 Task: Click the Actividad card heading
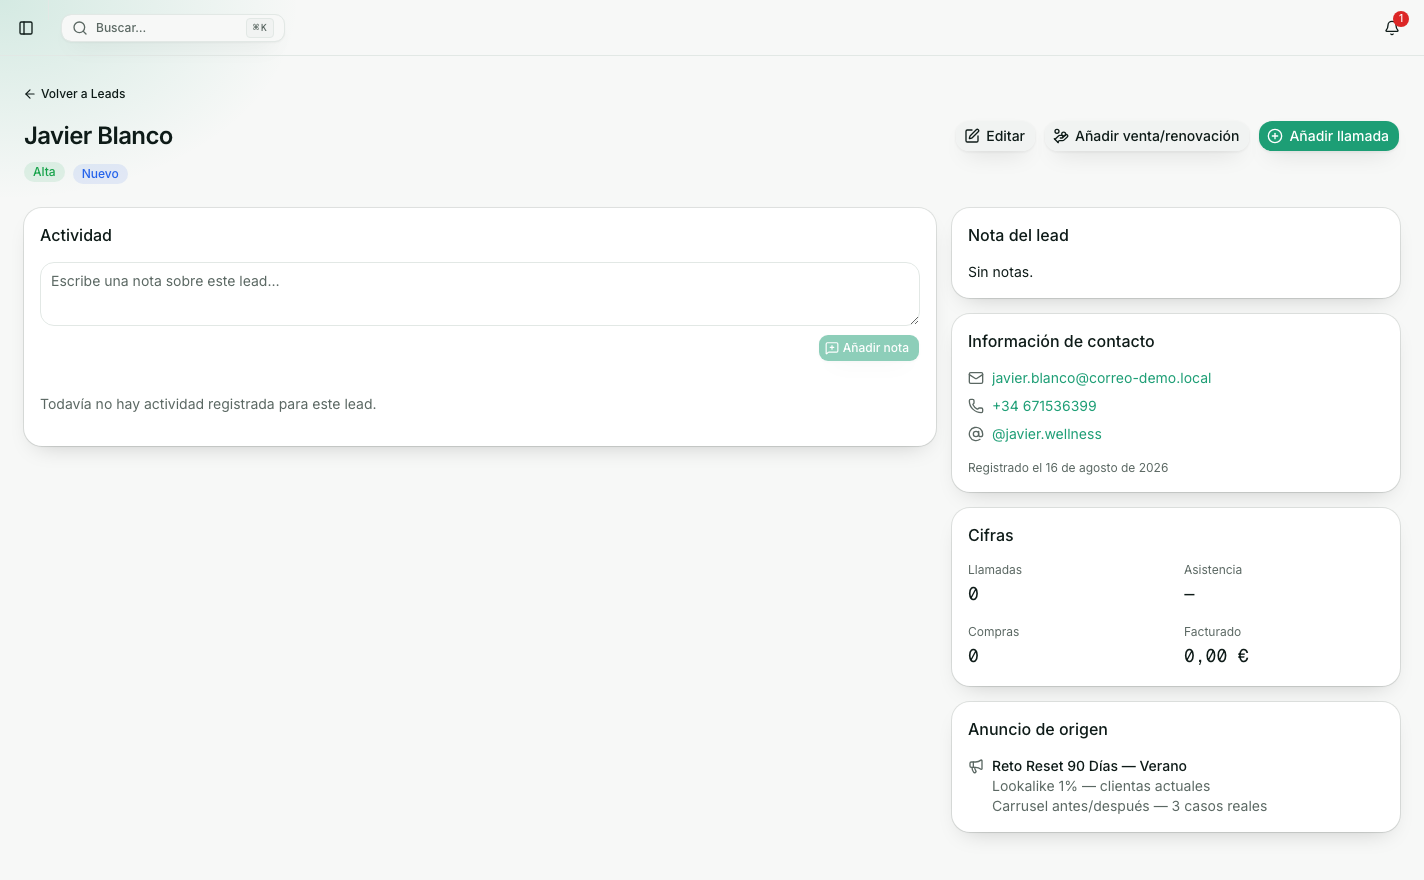pyautogui.click(x=76, y=235)
